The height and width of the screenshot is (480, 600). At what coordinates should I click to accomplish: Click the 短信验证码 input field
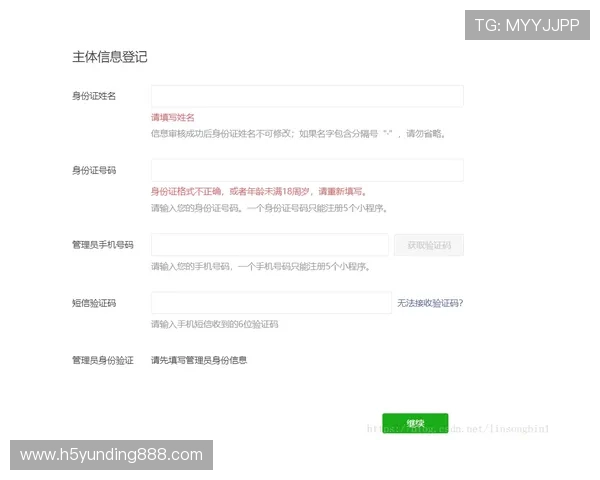click(x=271, y=303)
